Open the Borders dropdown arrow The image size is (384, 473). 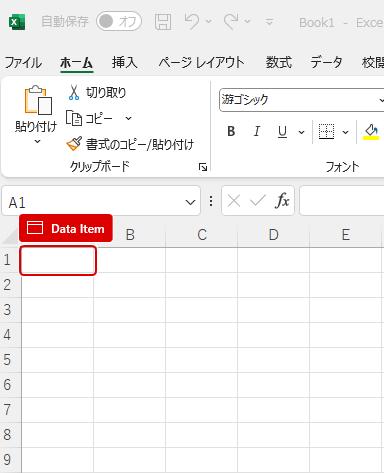click(345, 132)
